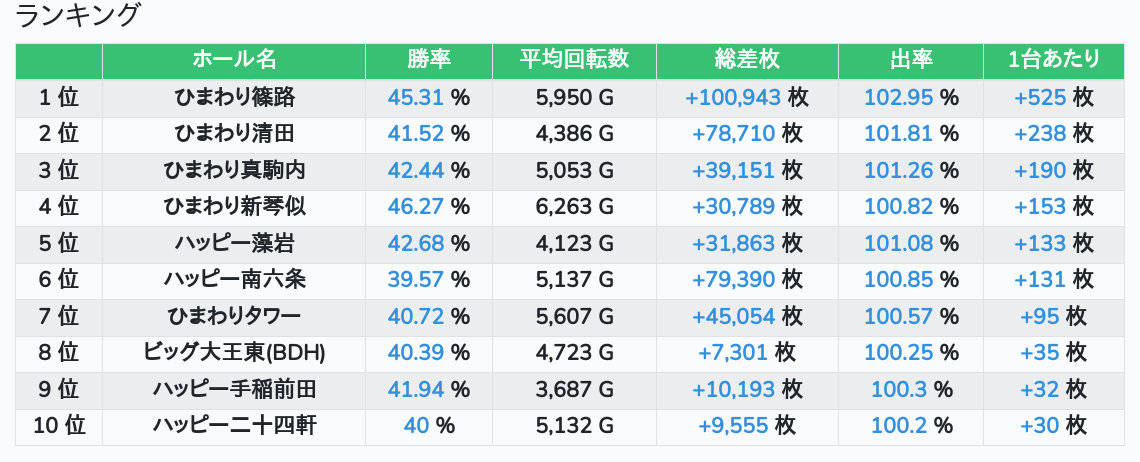Select the 総差枚 column header
Image resolution: width=1140 pixels, height=462 pixels.
747,60
